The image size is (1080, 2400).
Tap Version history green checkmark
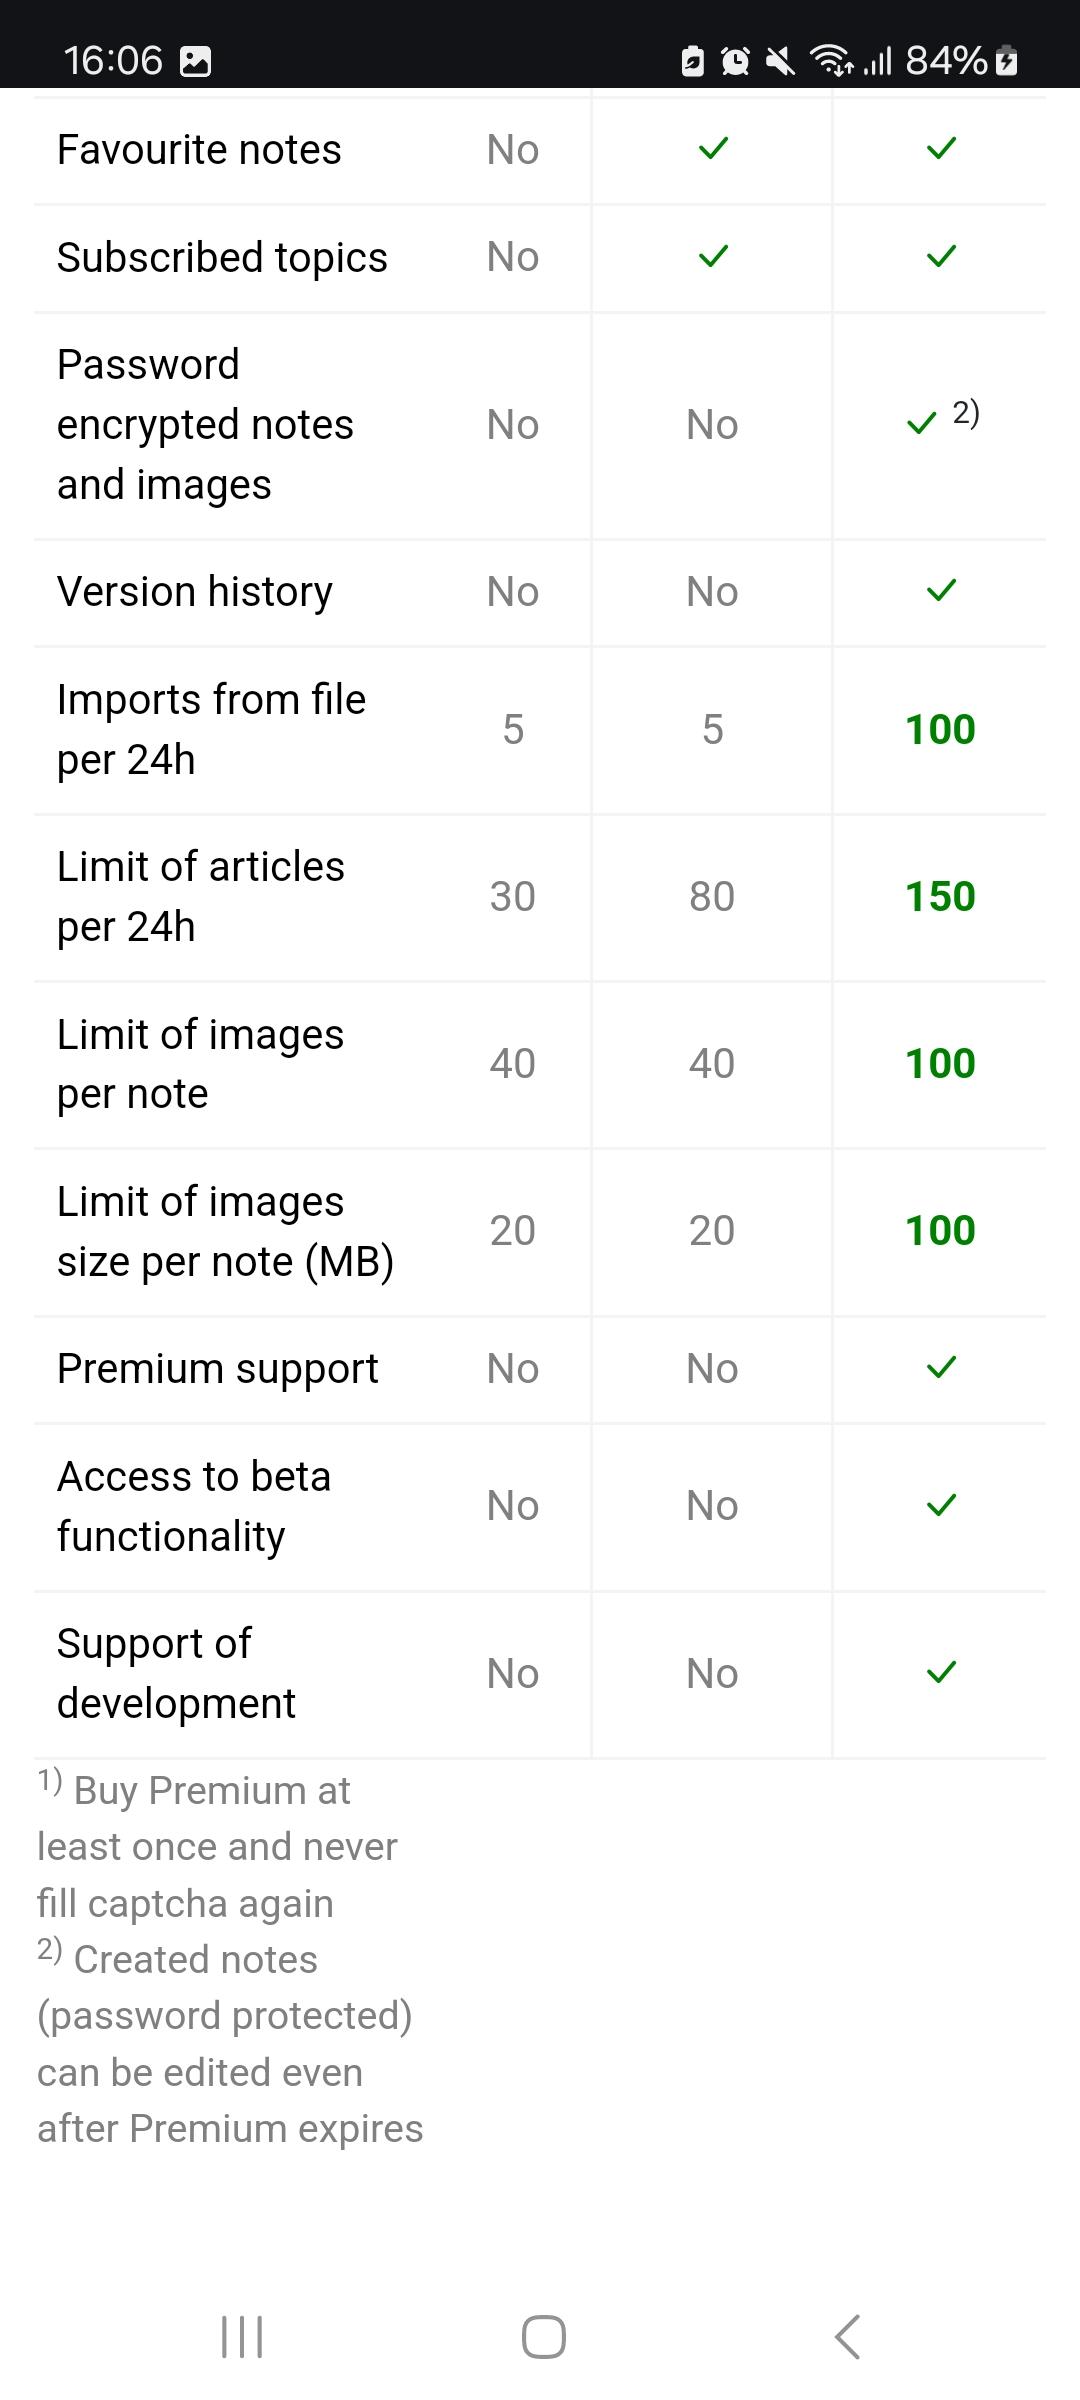(x=941, y=591)
